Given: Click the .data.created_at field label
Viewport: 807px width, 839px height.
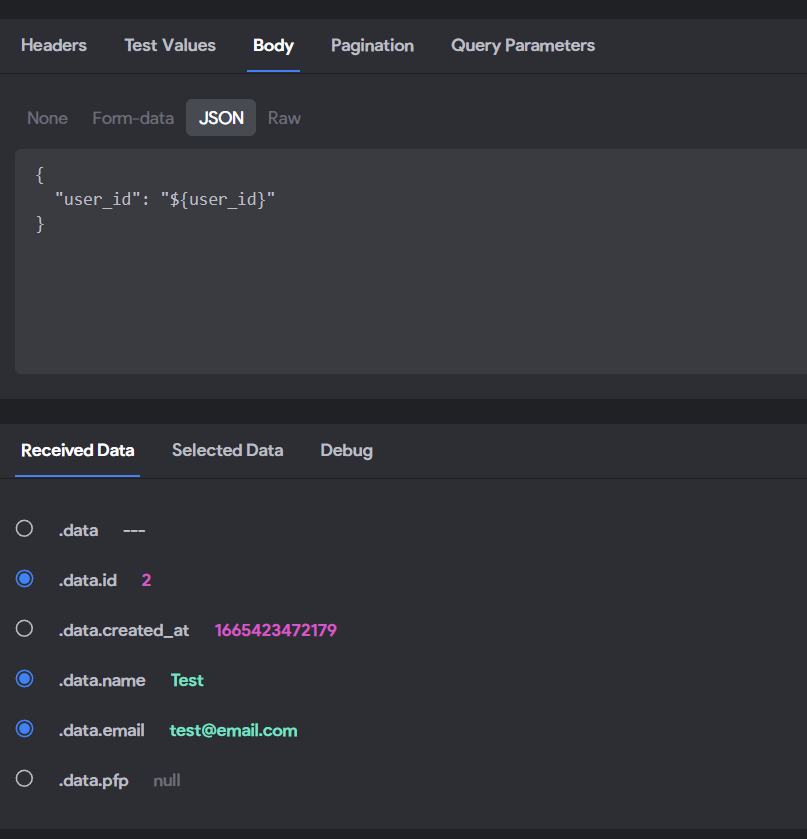Looking at the screenshot, I should (124, 630).
